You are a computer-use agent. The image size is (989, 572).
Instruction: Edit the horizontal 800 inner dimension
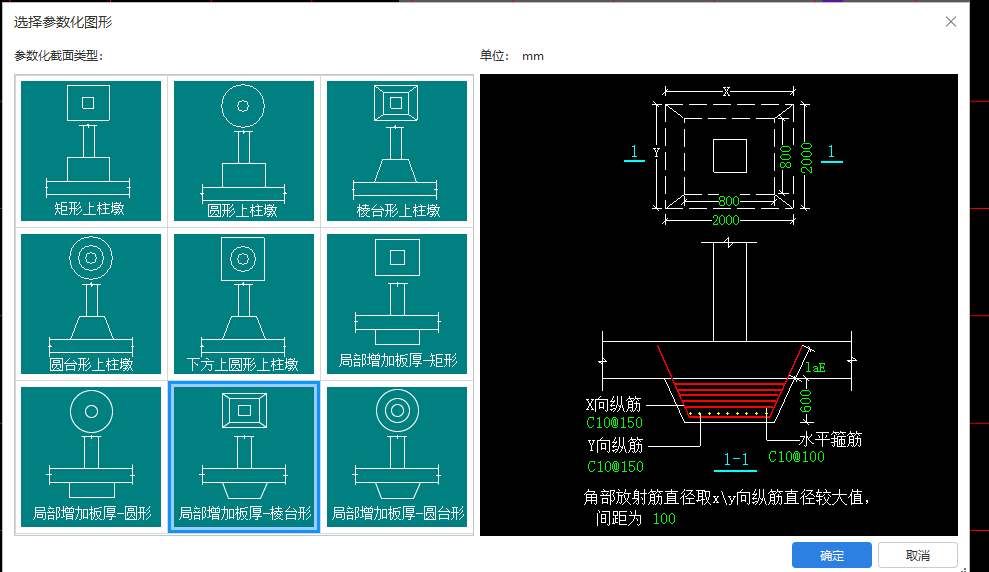[729, 202]
